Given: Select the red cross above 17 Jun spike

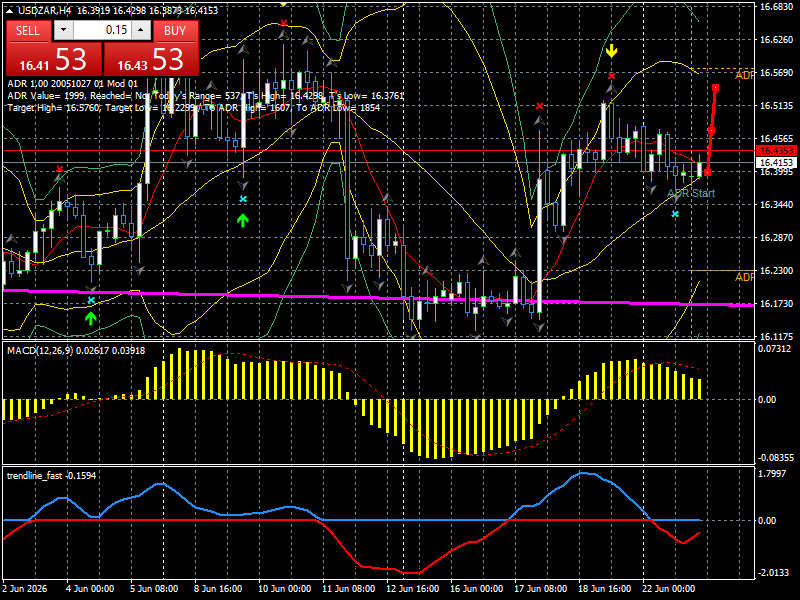Looking at the screenshot, I should (x=539, y=106).
